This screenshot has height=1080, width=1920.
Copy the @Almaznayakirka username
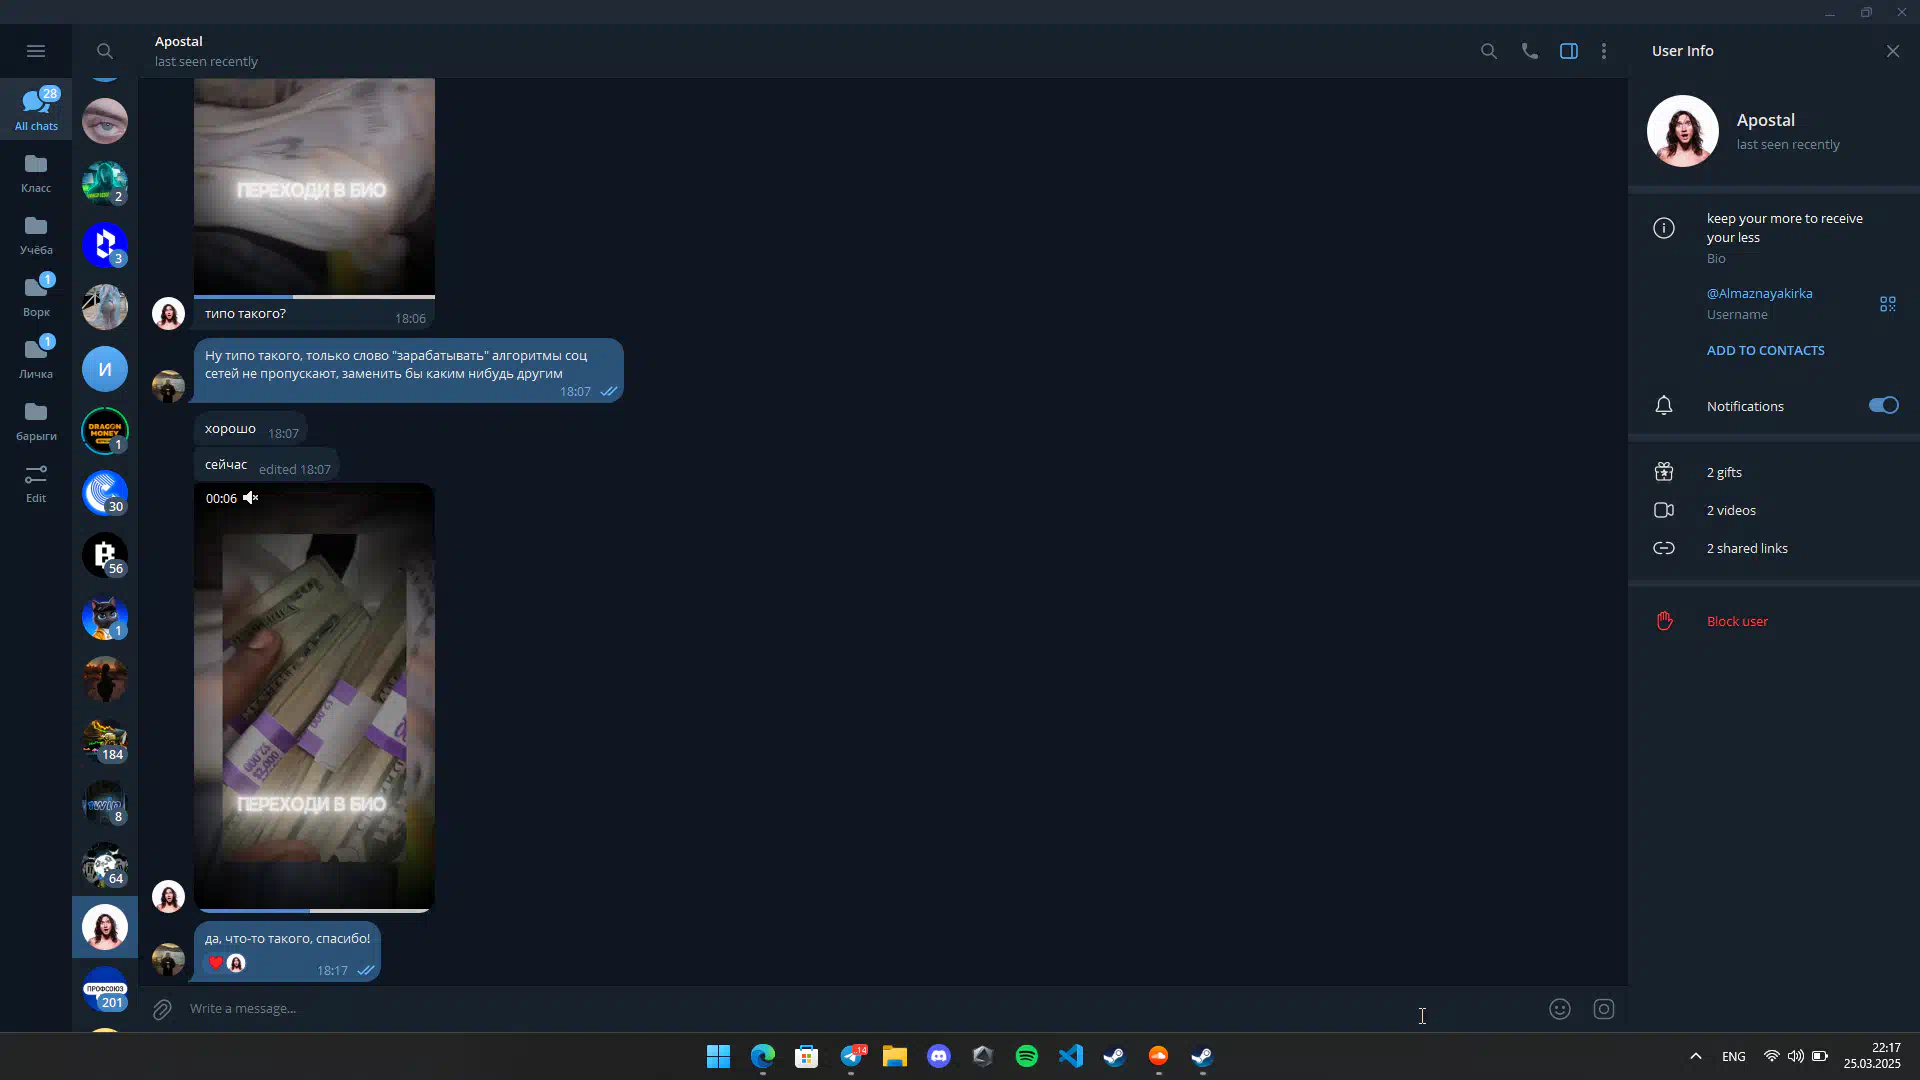pyautogui.click(x=1759, y=294)
